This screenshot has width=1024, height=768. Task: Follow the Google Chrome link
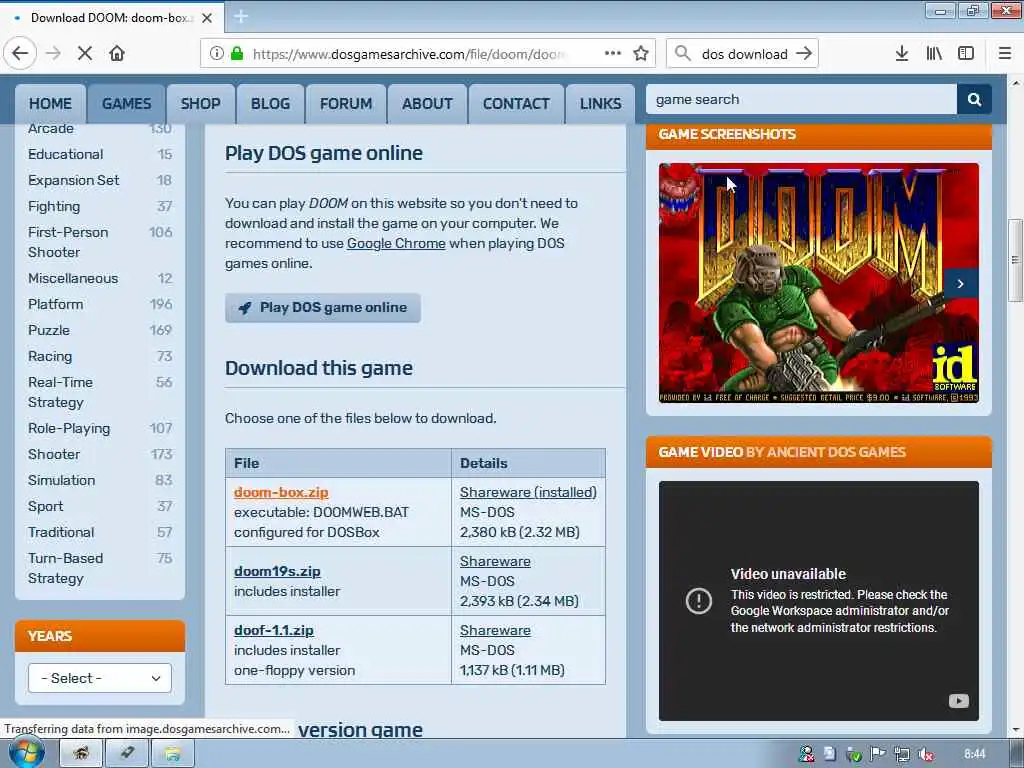396,244
